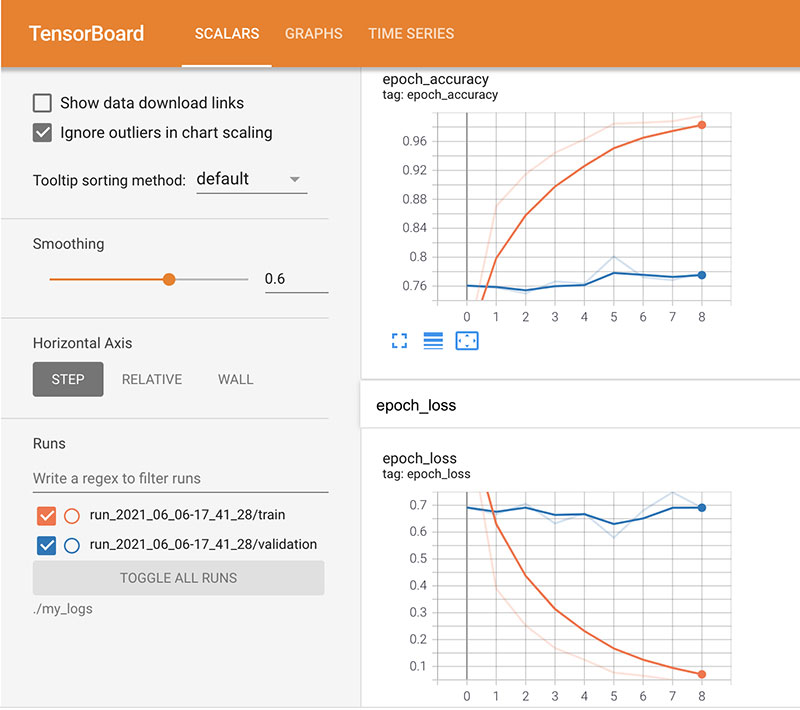The height and width of the screenshot is (710, 800).
Task: Set horizontal axis to Wall
Action: click(x=236, y=380)
